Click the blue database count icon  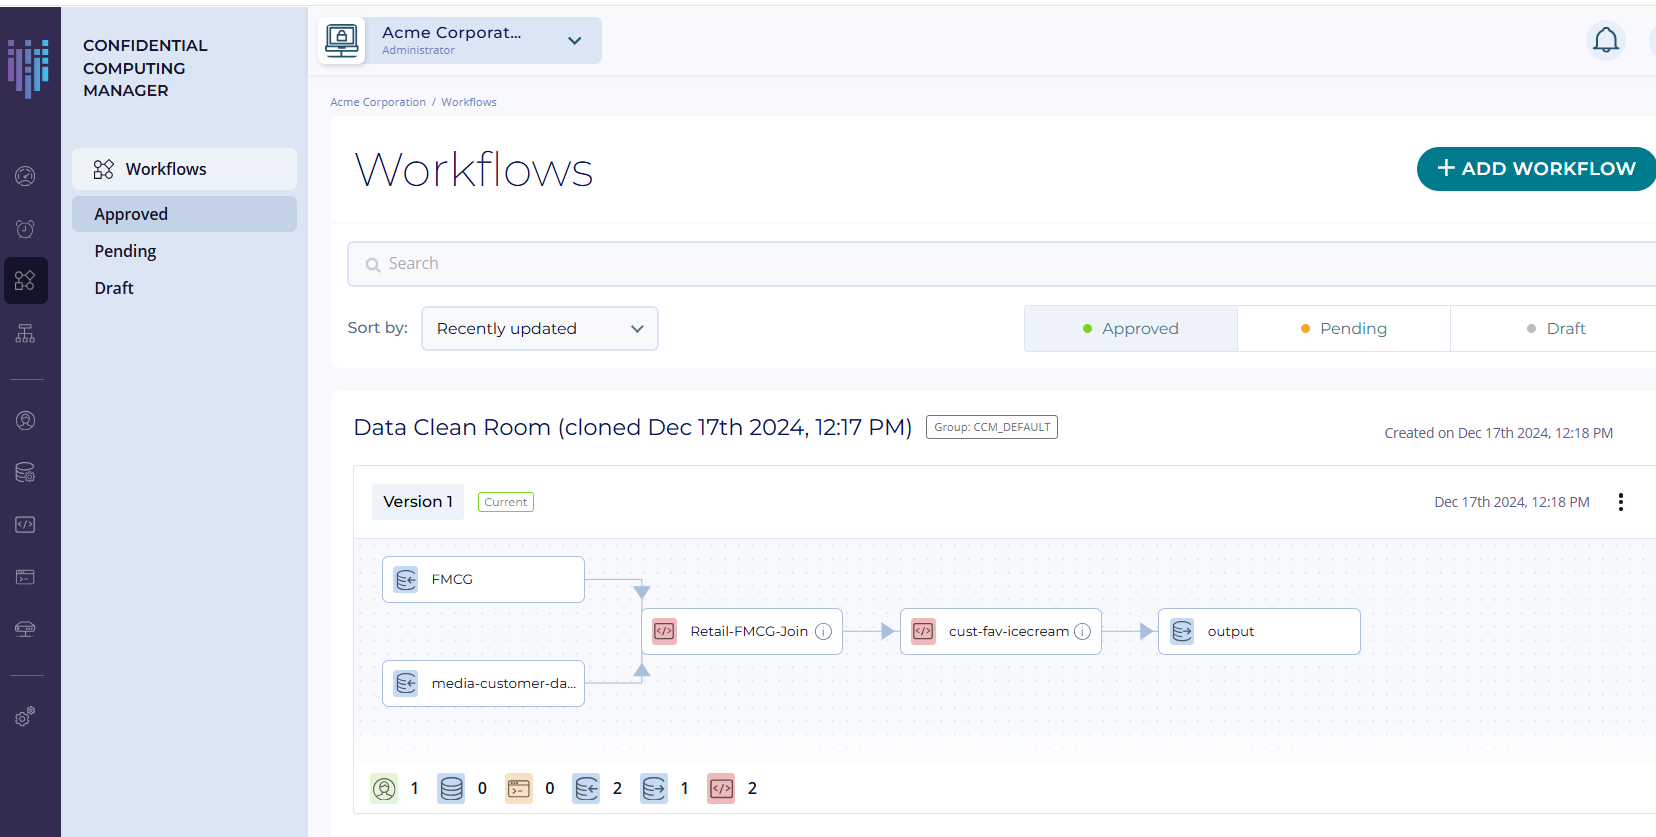point(451,789)
